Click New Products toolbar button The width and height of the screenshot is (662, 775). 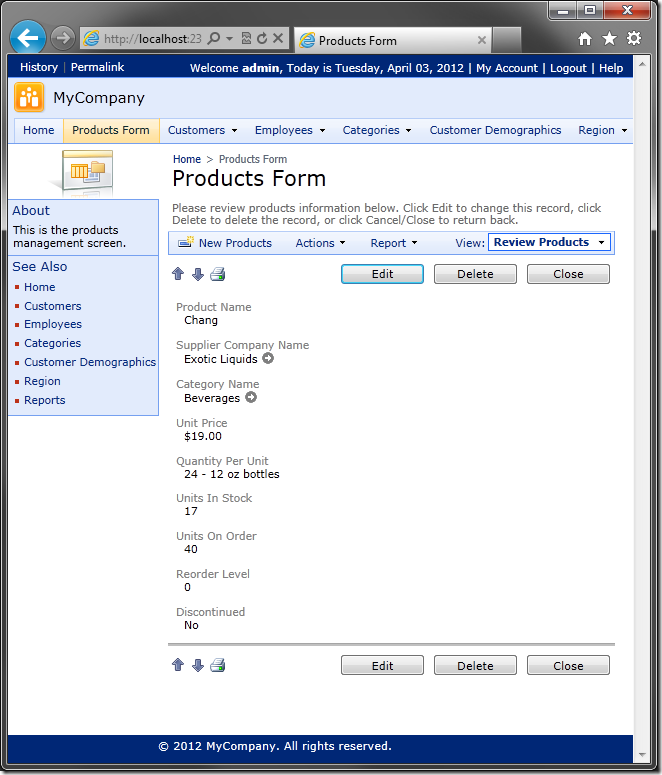click(225, 243)
